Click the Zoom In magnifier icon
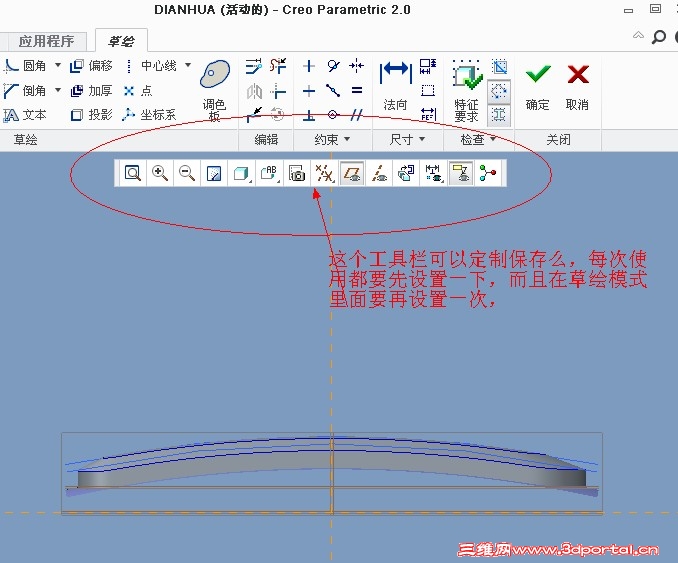678x563 pixels. (160, 173)
